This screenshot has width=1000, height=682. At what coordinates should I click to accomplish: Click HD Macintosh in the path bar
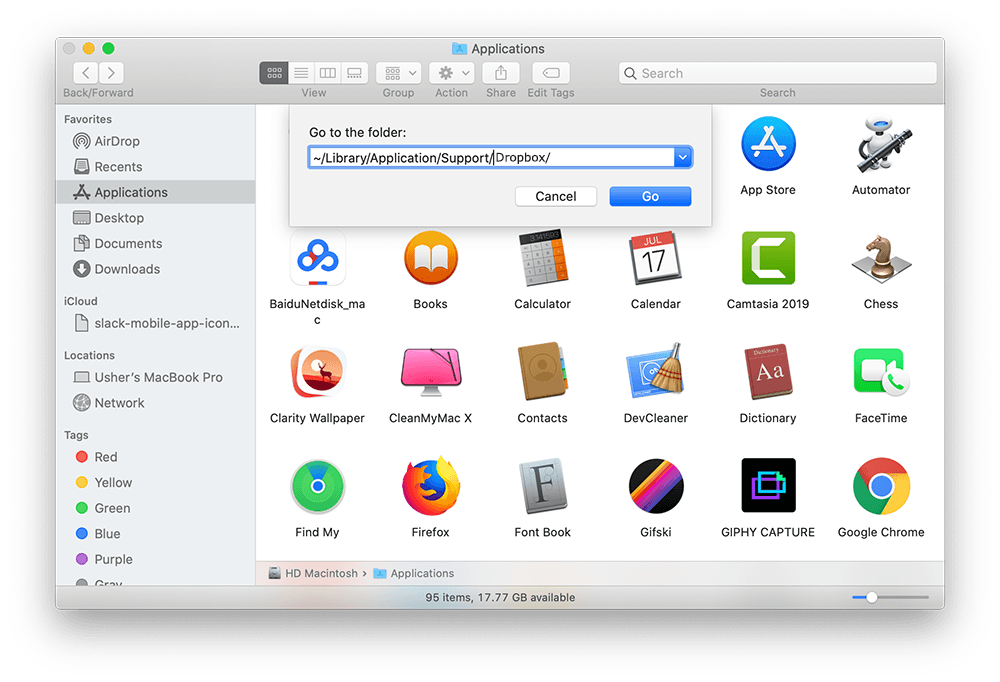point(313,573)
